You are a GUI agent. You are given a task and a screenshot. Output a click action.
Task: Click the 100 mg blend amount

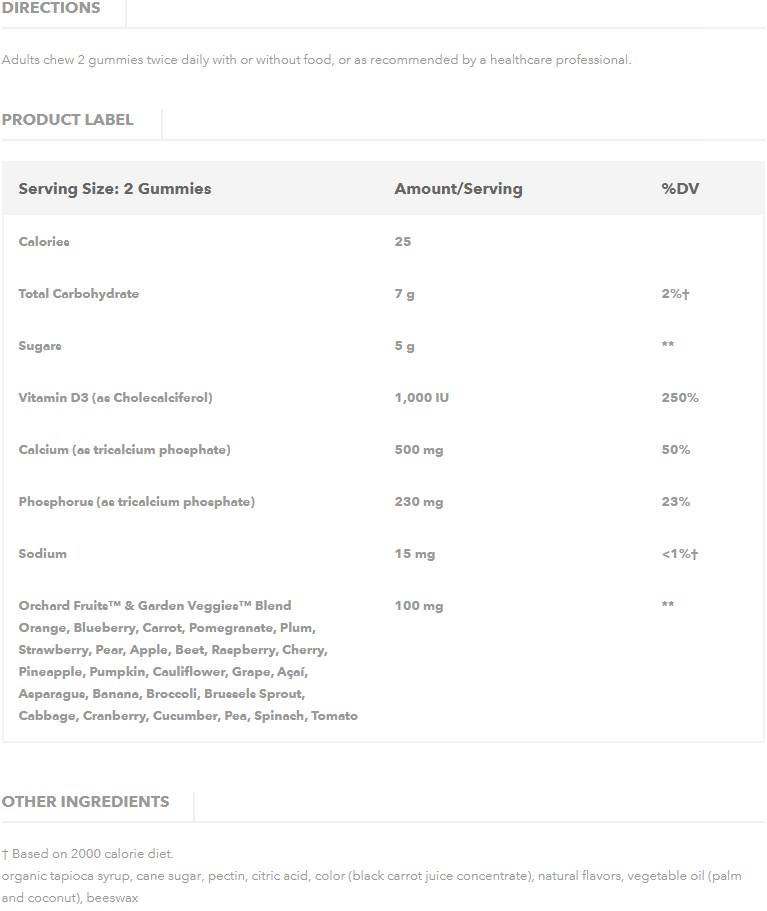(418, 606)
